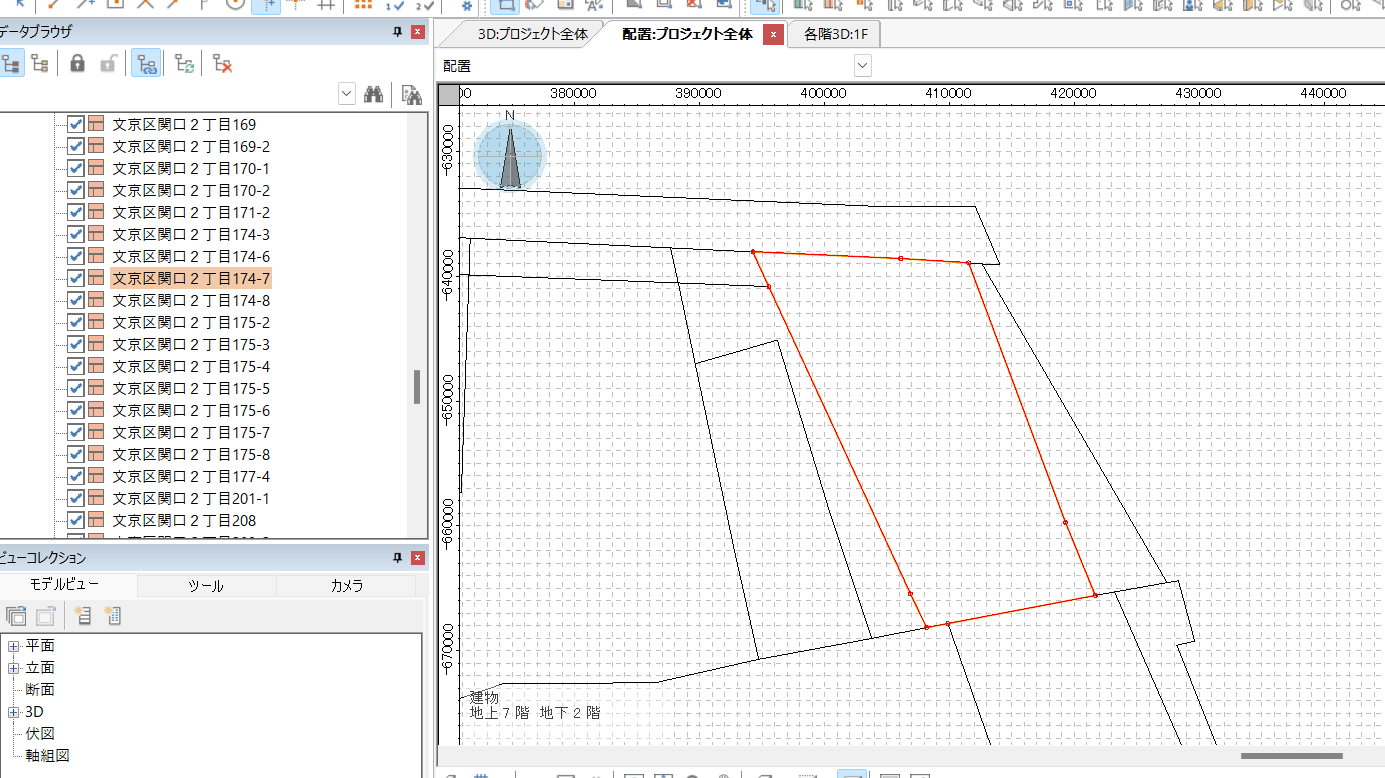Click the horizontal scrollbar thumb under the drawing
This screenshot has width=1385, height=778.
click(1291, 756)
